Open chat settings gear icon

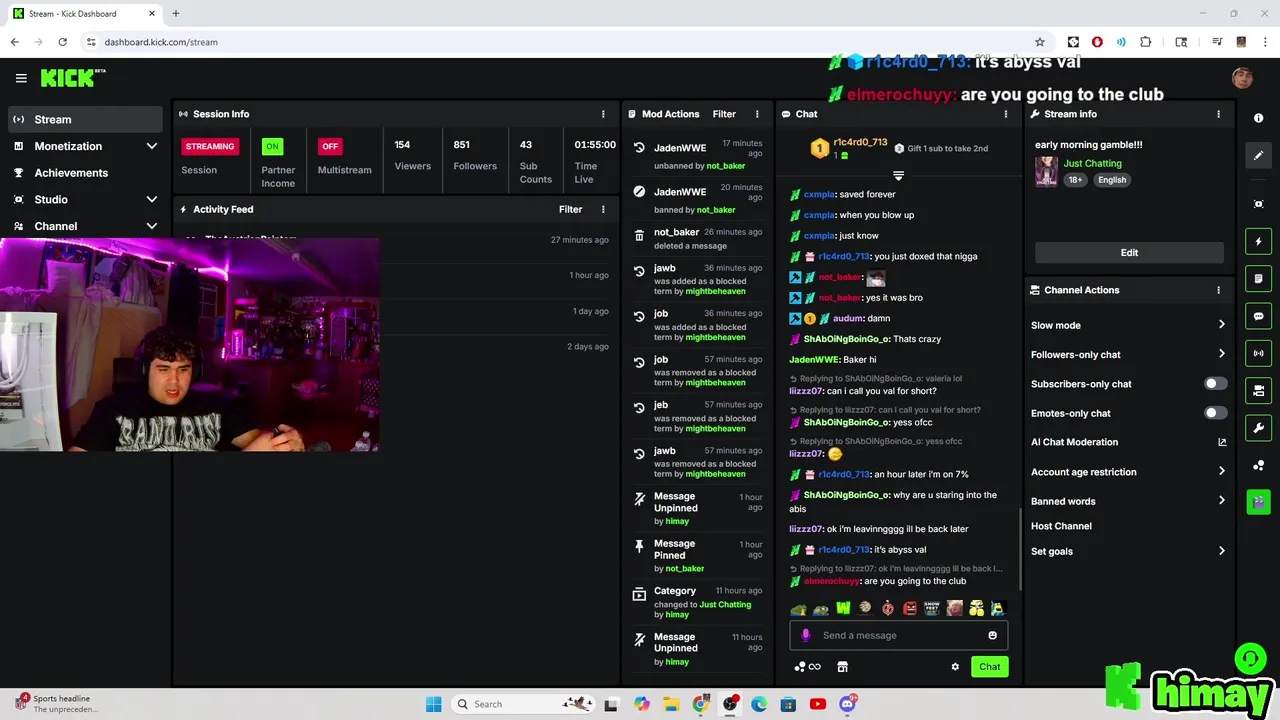(x=955, y=667)
